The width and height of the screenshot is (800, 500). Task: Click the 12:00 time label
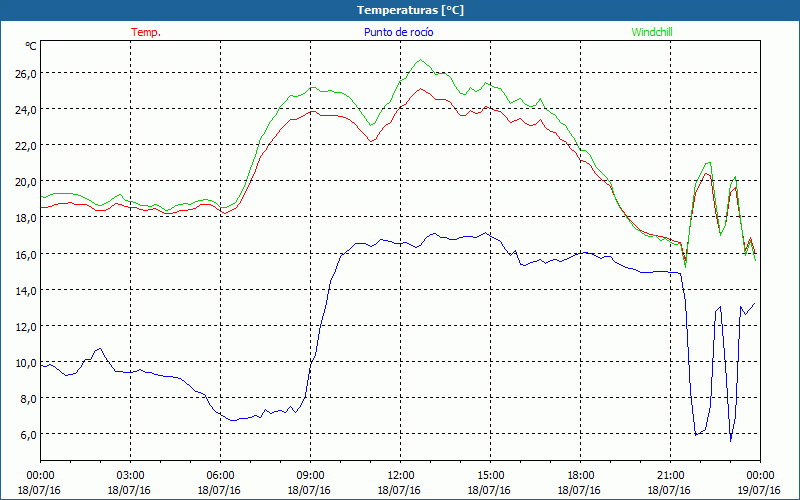pyautogui.click(x=399, y=476)
